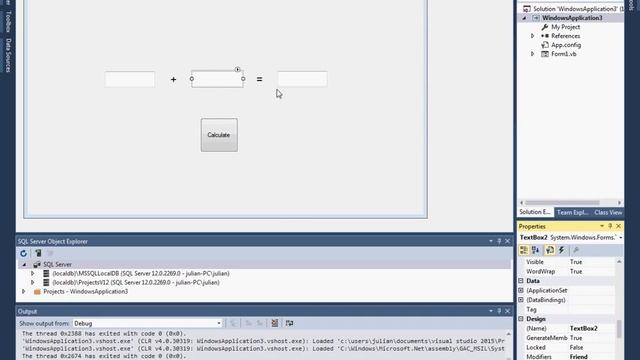Pin the Properties panel
The image size is (640, 360).
(610, 226)
